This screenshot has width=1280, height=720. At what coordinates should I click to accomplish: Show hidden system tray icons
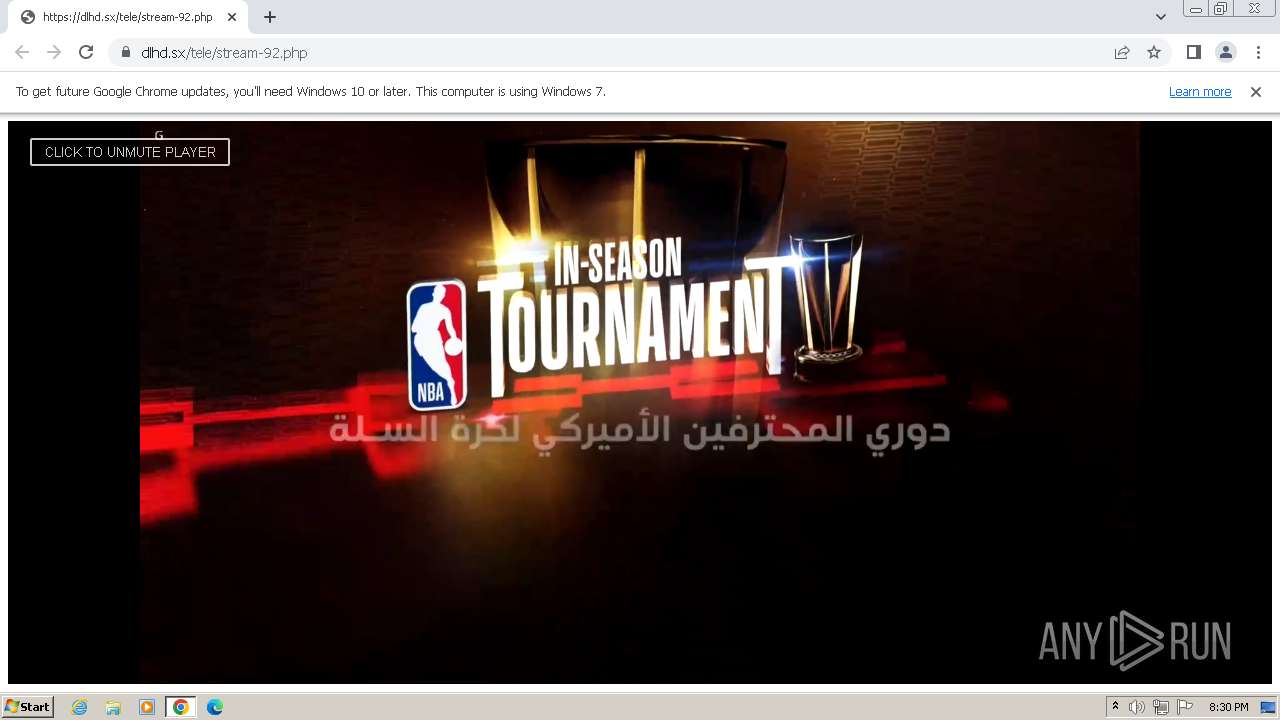pyautogui.click(x=1115, y=707)
